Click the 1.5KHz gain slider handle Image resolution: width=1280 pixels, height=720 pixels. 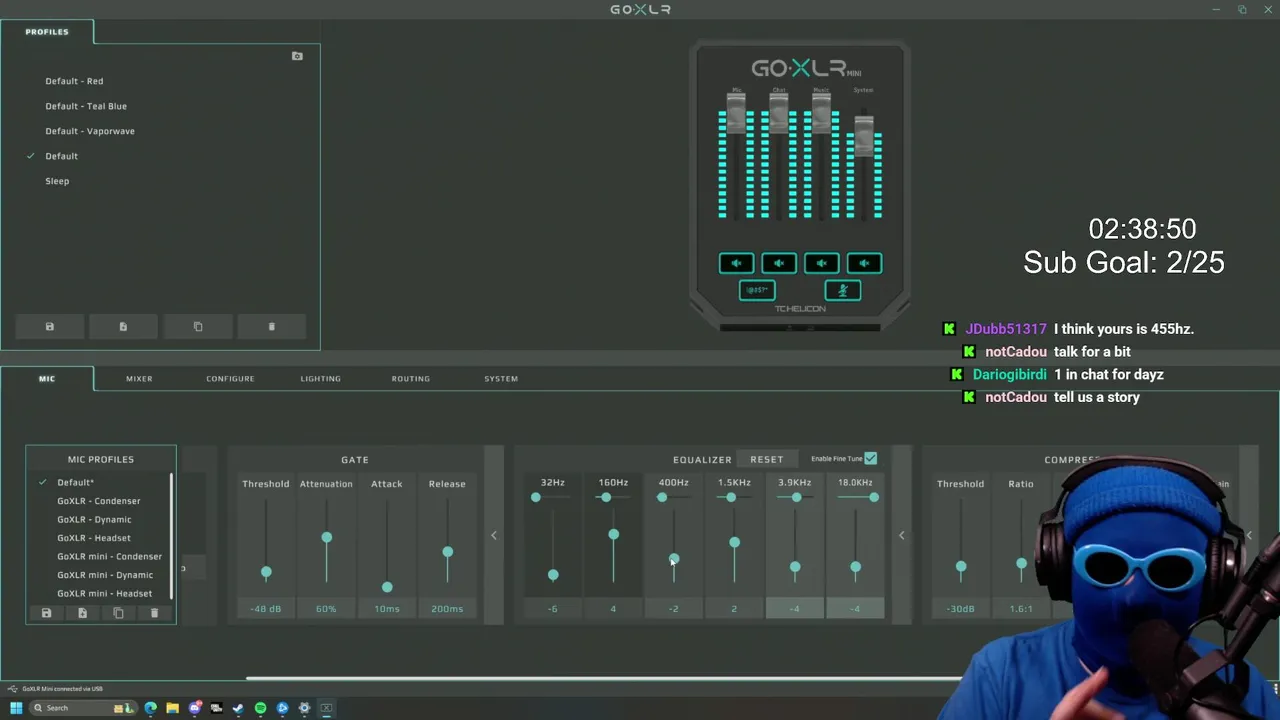click(x=734, y=543)
